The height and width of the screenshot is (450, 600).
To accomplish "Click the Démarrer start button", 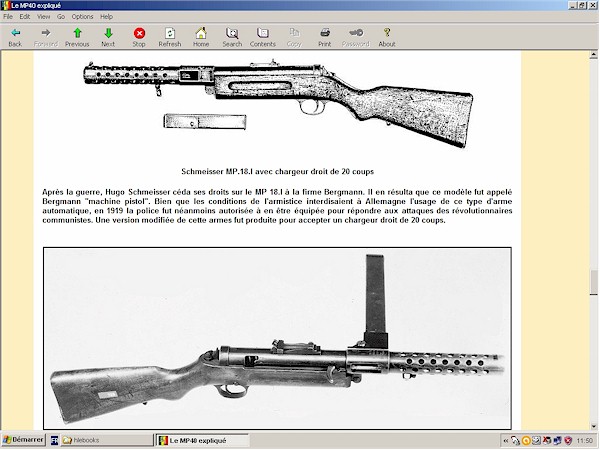I will tap(23, 440).
